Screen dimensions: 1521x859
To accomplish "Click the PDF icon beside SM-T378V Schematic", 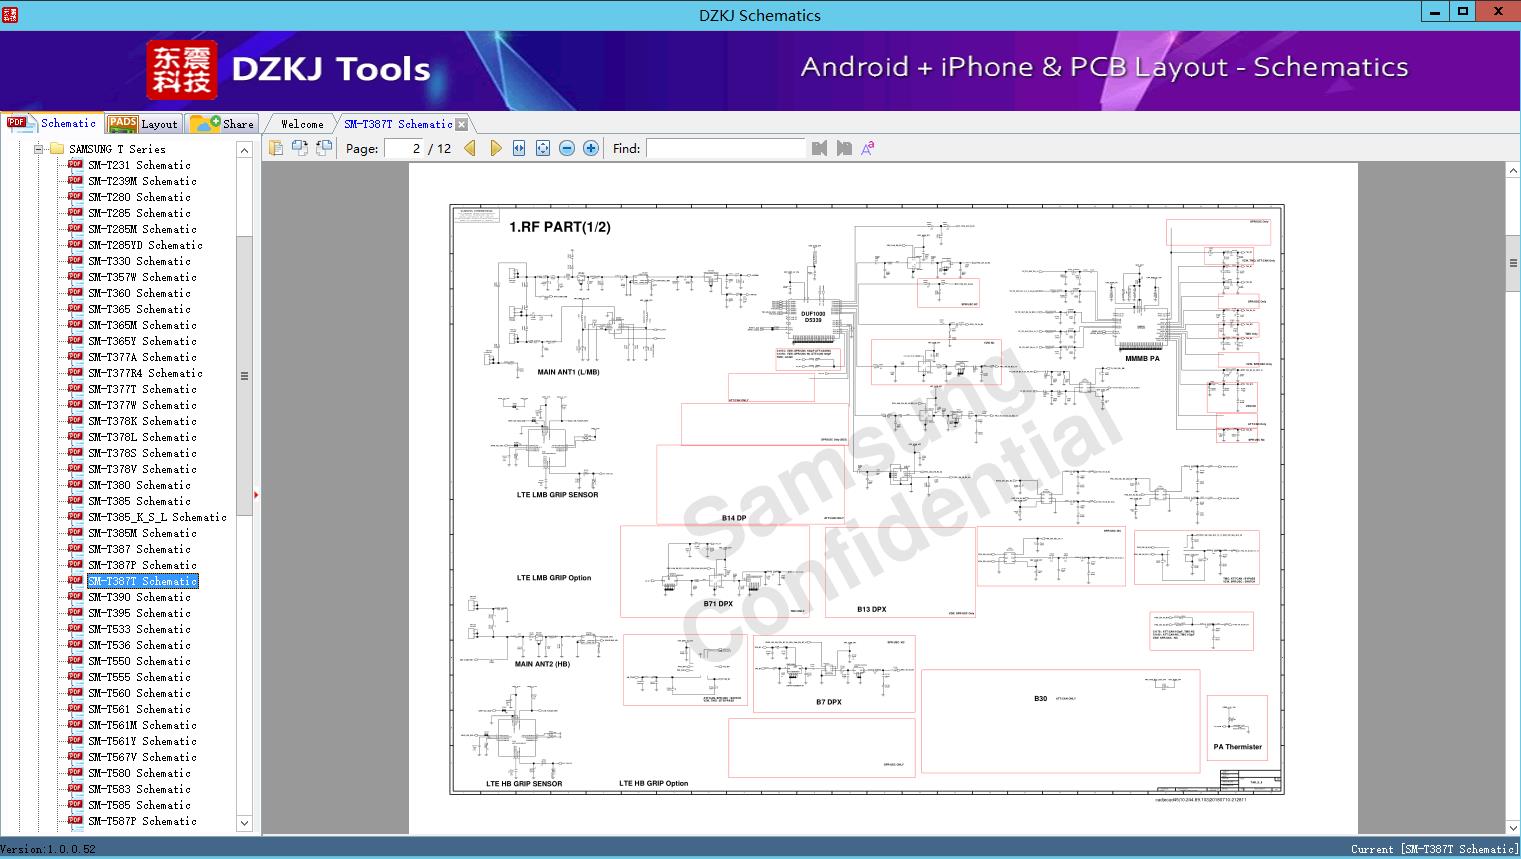I will click(75, 468).
